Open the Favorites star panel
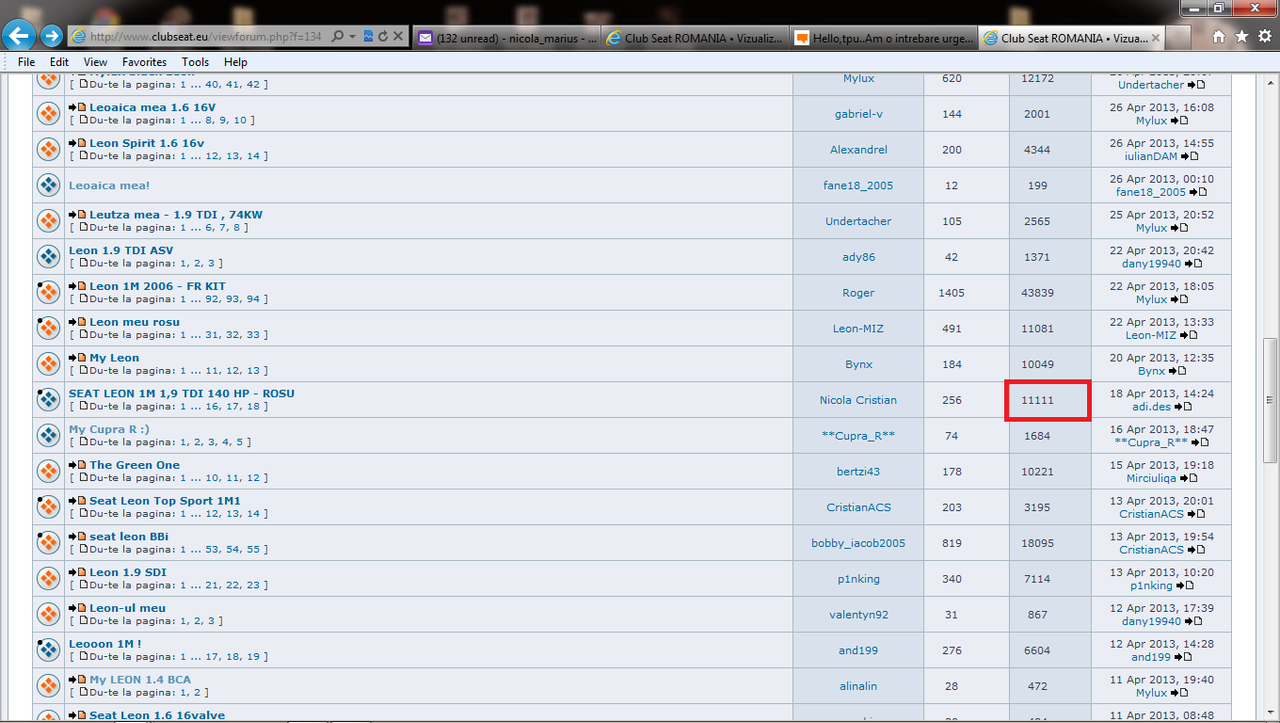This screenshot has width=1280, height=723. pyautogui.click(x=1241, y=36)
